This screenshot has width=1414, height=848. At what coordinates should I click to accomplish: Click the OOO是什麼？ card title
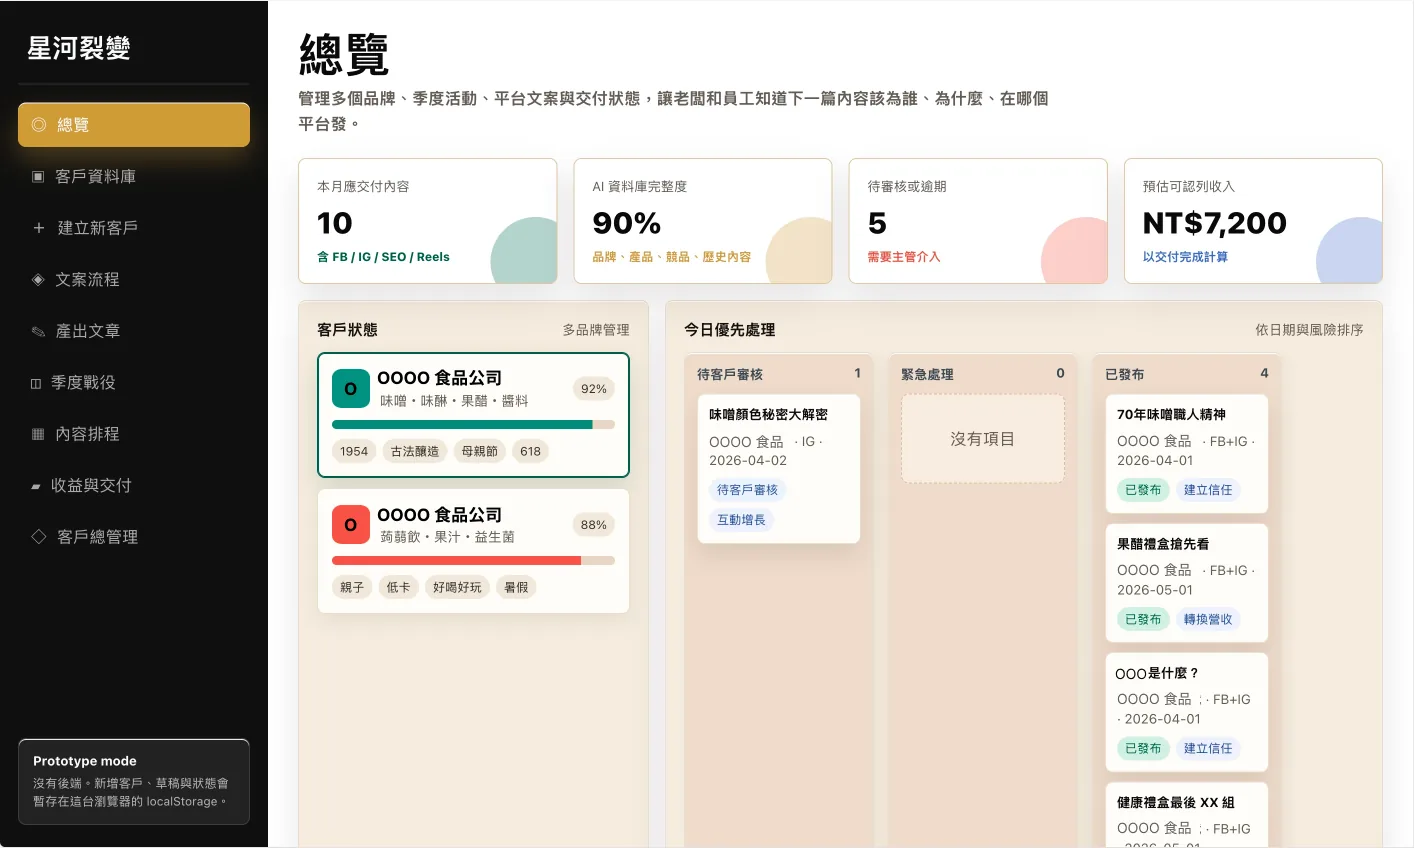pos(1157,673)
